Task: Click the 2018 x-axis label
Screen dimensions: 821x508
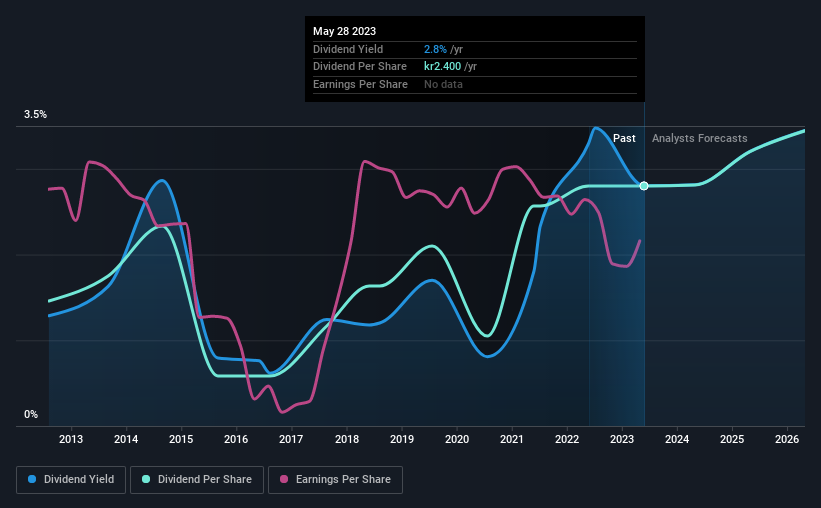Action: click(347, 439)
